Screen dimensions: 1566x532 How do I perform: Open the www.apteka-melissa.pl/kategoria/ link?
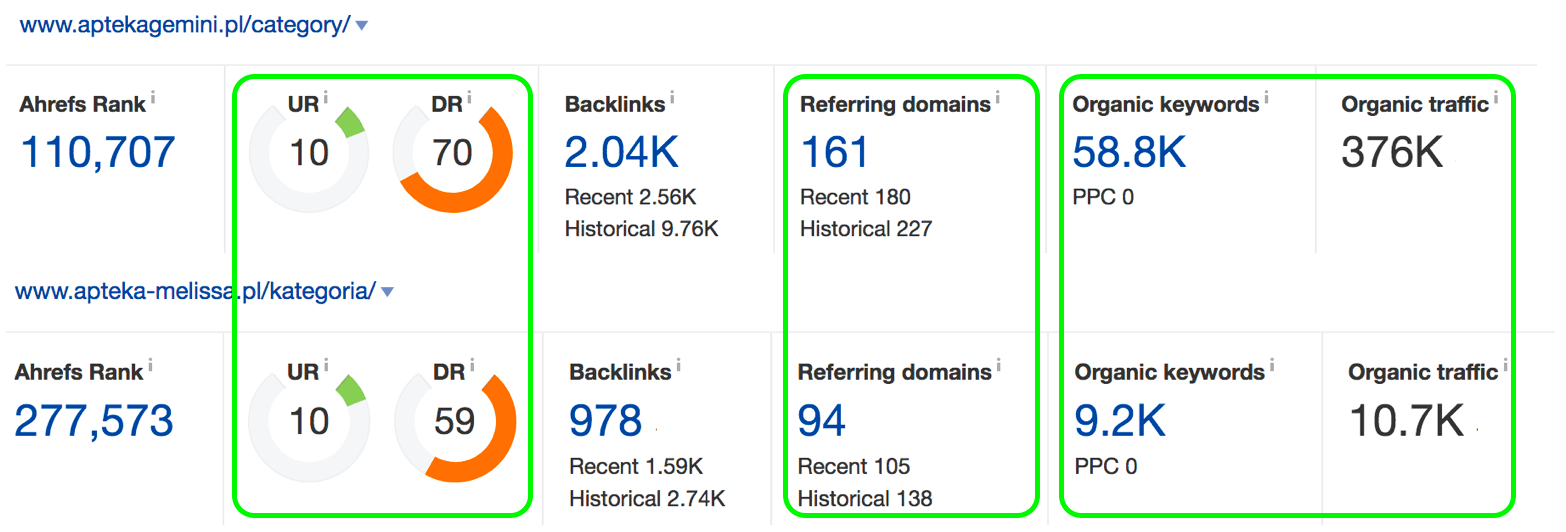(195, 291)
